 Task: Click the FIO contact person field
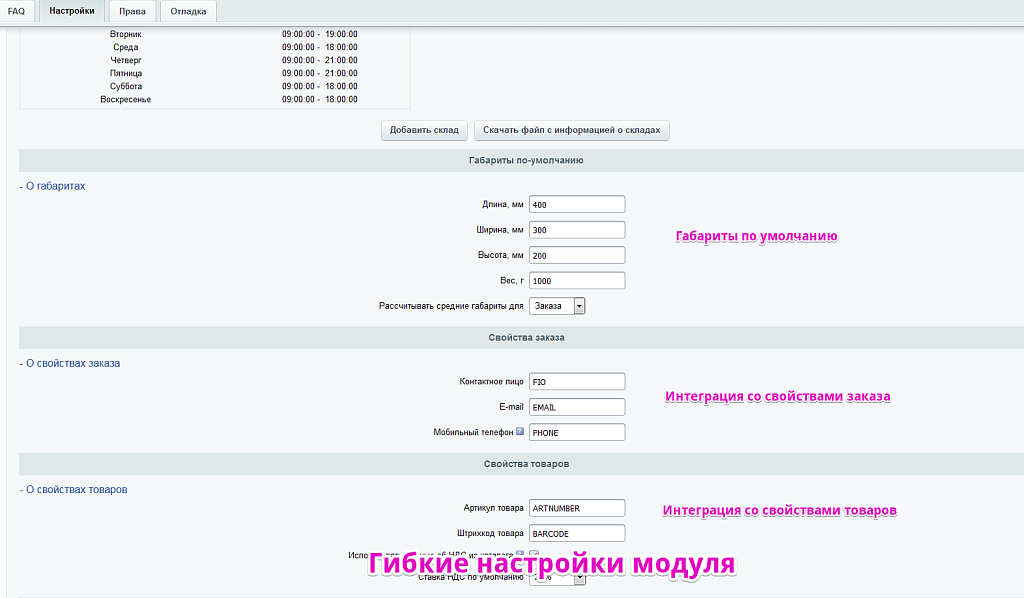point(576,381)
